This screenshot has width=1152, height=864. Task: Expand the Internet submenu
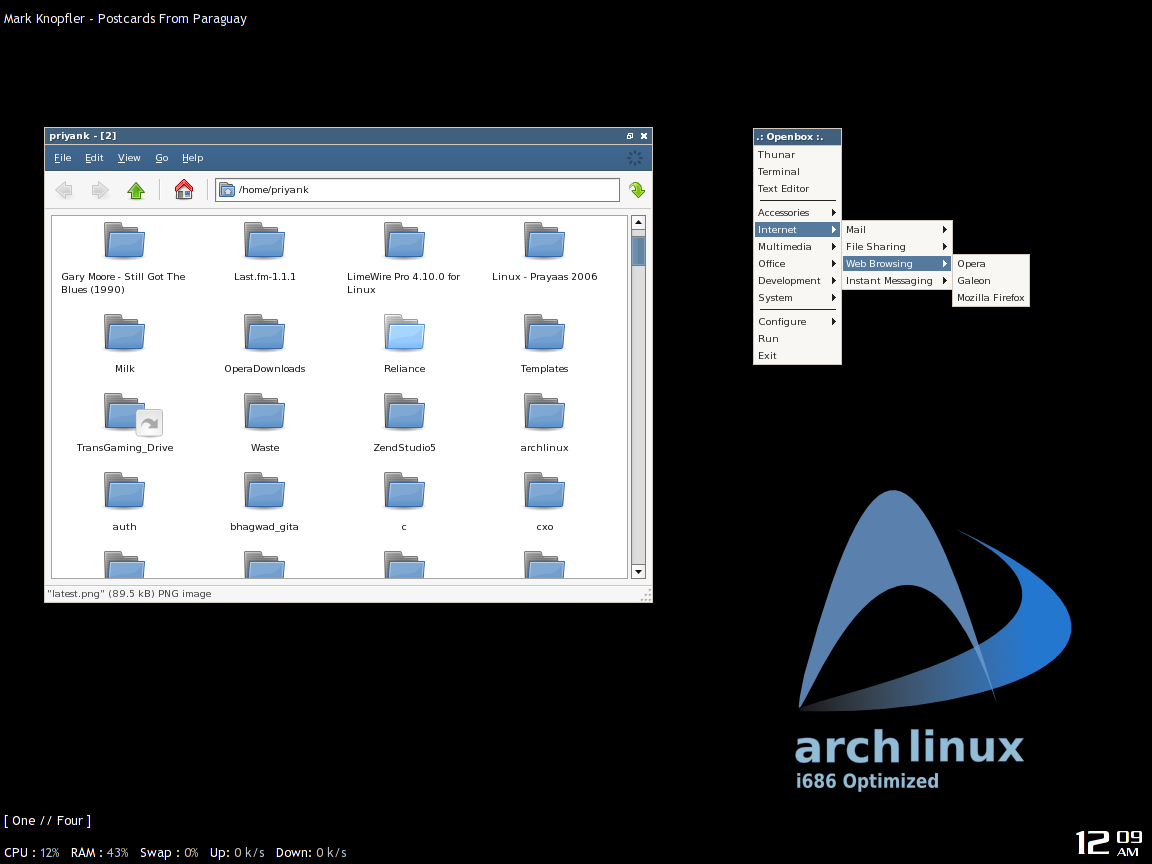797,229
